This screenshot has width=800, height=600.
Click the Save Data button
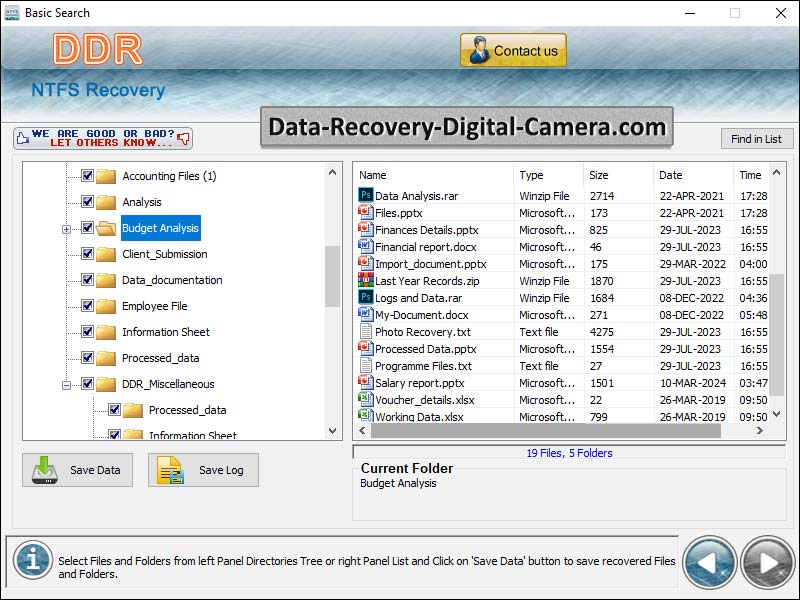[x=77, y=470]
